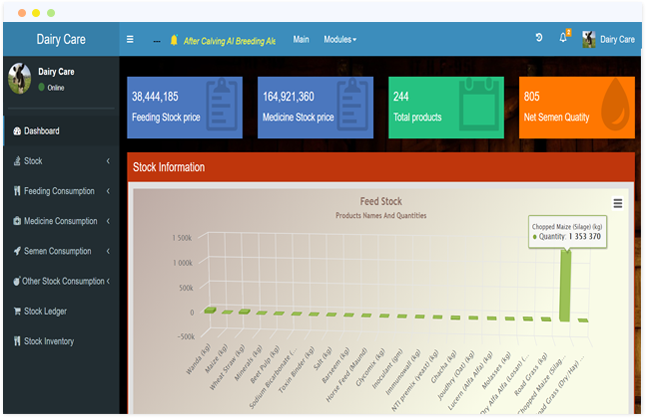Click the Molasses (kg) axis label
The height and width of the screenshot is (418, 646).
(x=496, y=370)
